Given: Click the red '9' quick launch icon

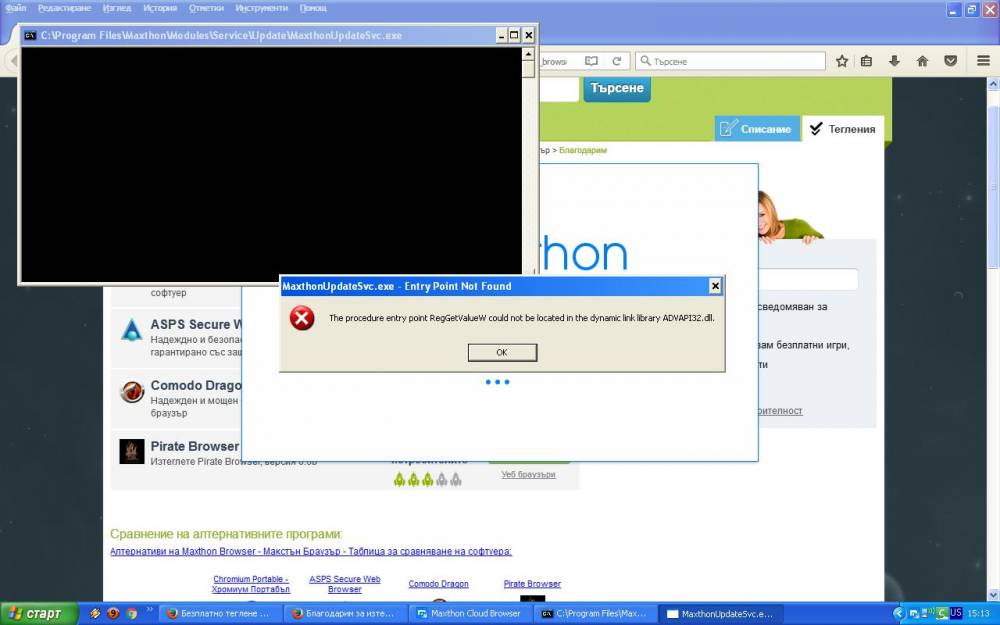Looking at the screenshot, I should coord(114,614).
